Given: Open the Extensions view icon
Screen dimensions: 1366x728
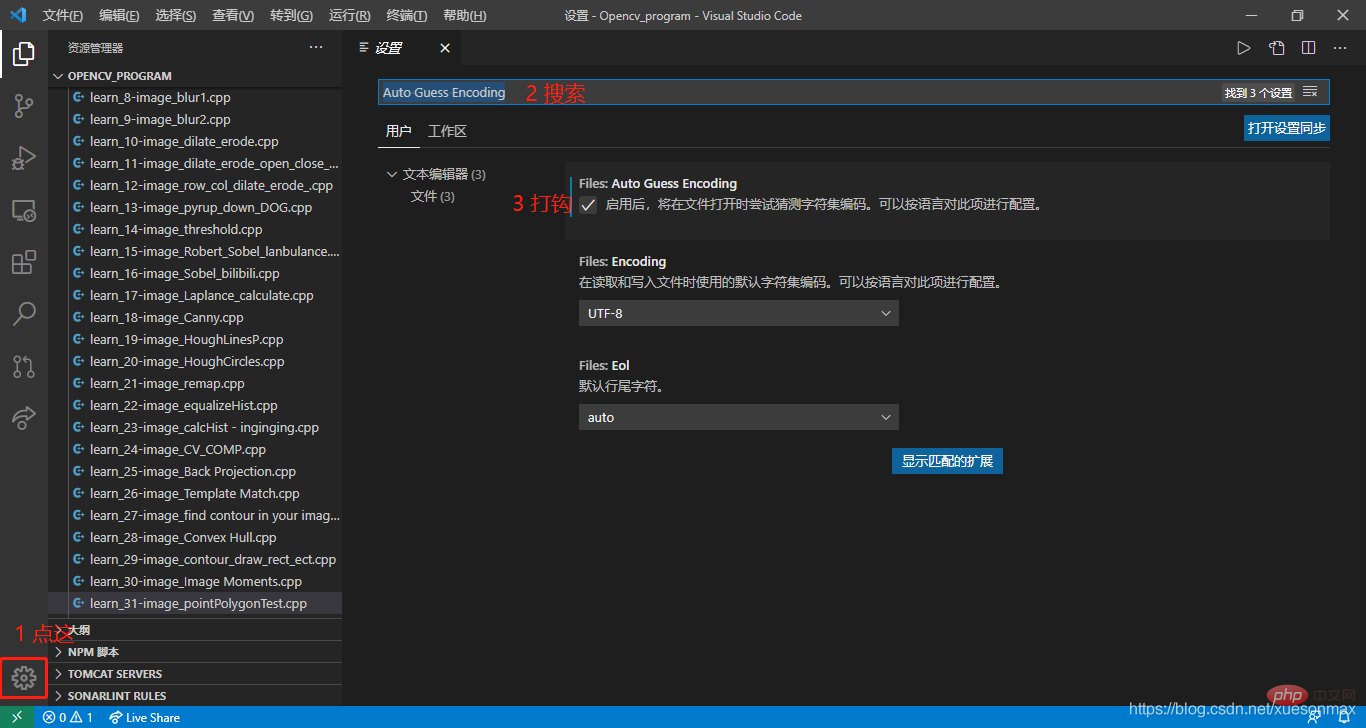Looking at the screenshot, I should (23, 263).
